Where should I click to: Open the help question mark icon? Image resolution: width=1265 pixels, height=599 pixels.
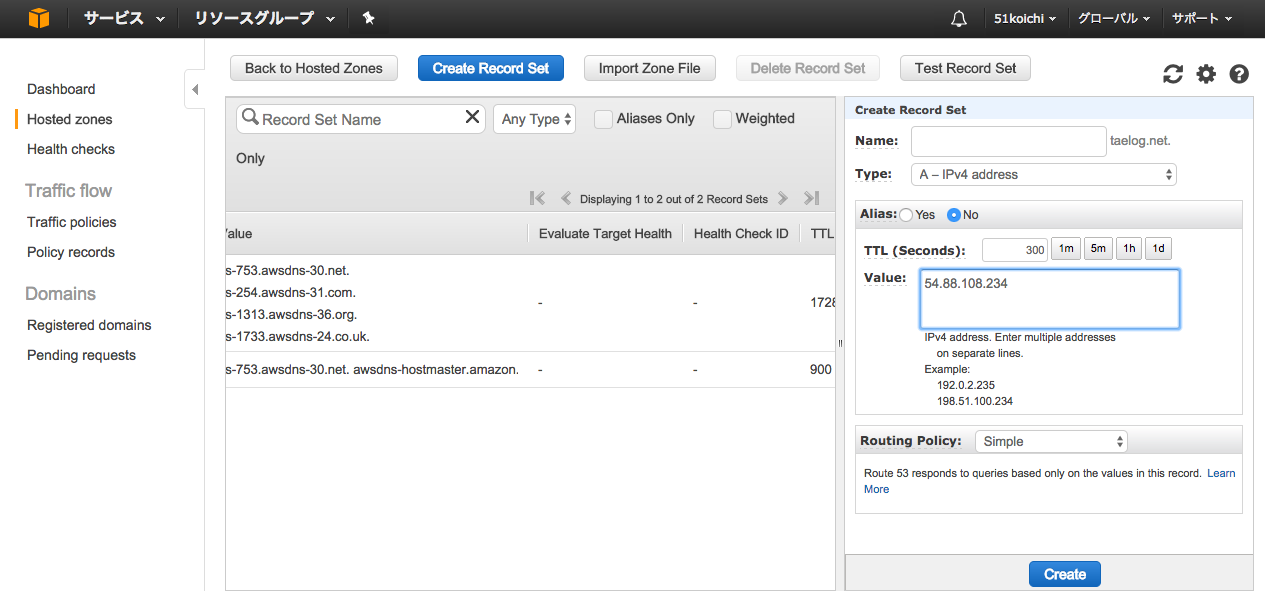[x=1239, y=74]
